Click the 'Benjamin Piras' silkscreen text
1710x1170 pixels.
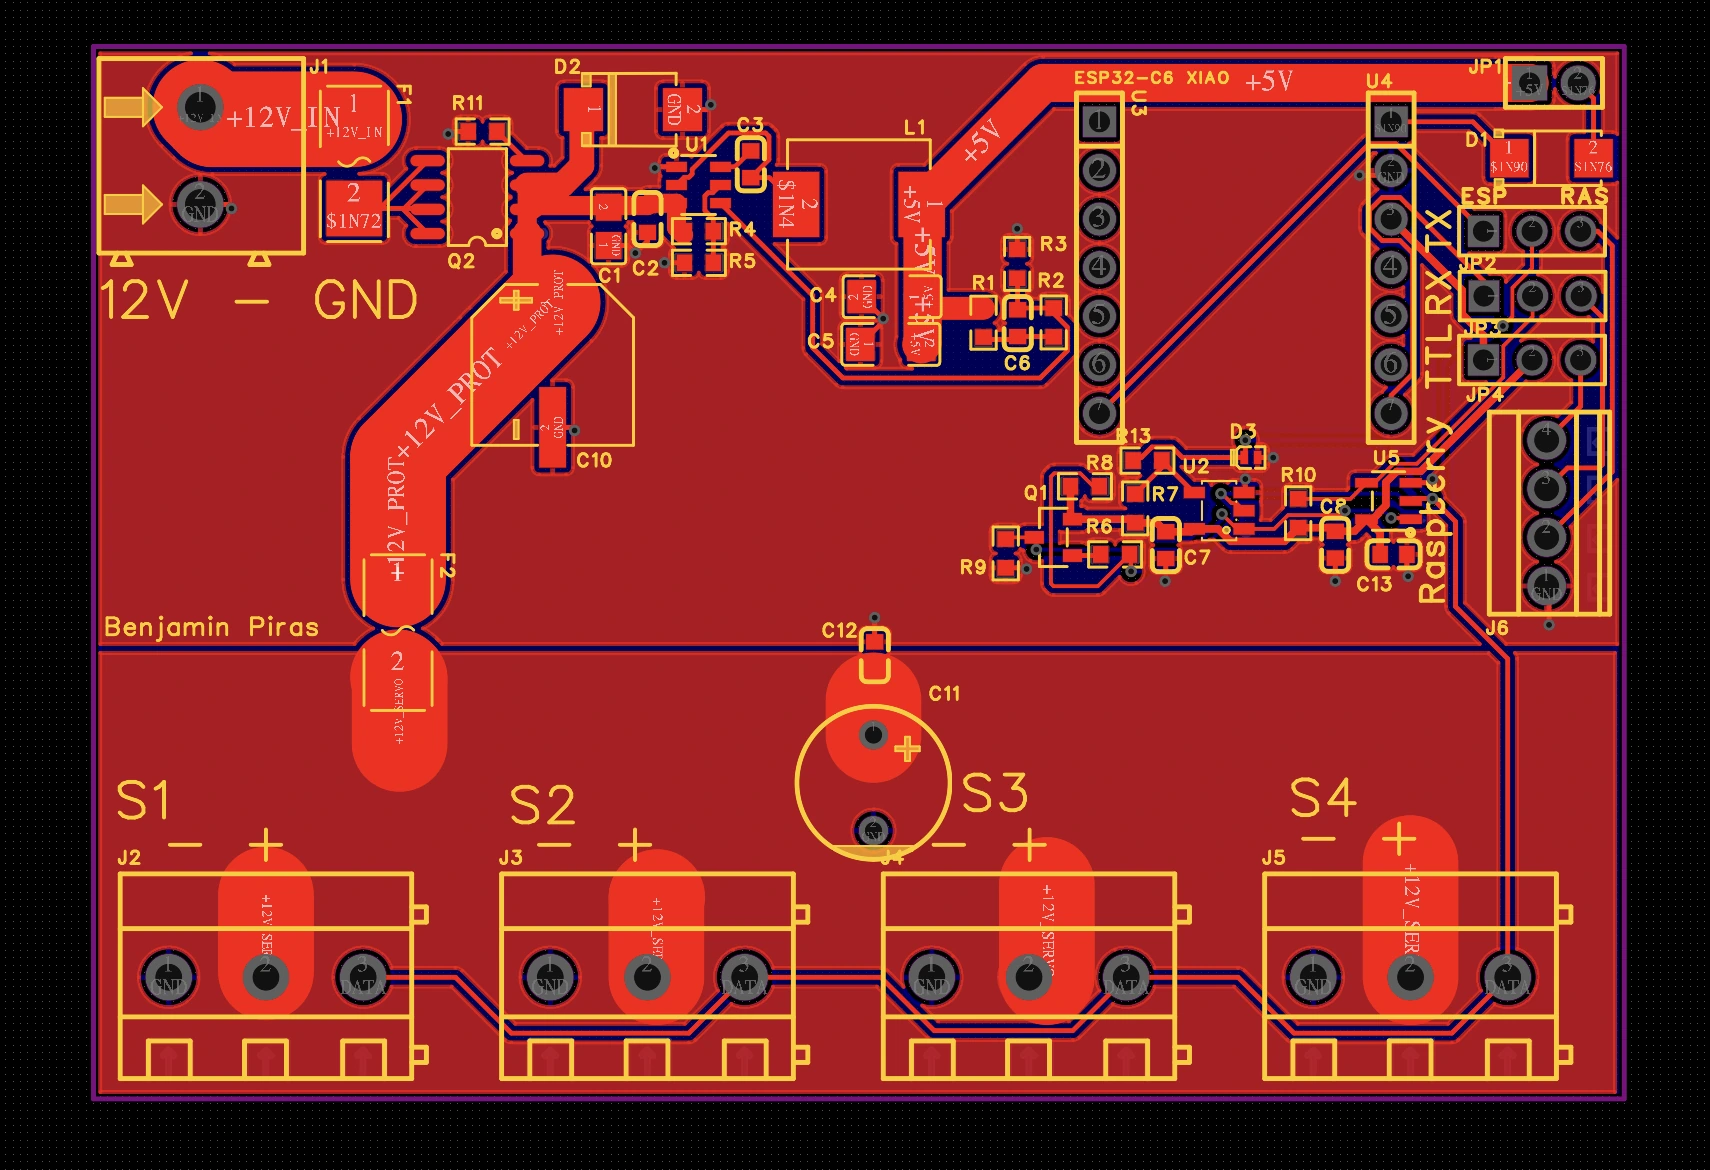pos(211,627)
